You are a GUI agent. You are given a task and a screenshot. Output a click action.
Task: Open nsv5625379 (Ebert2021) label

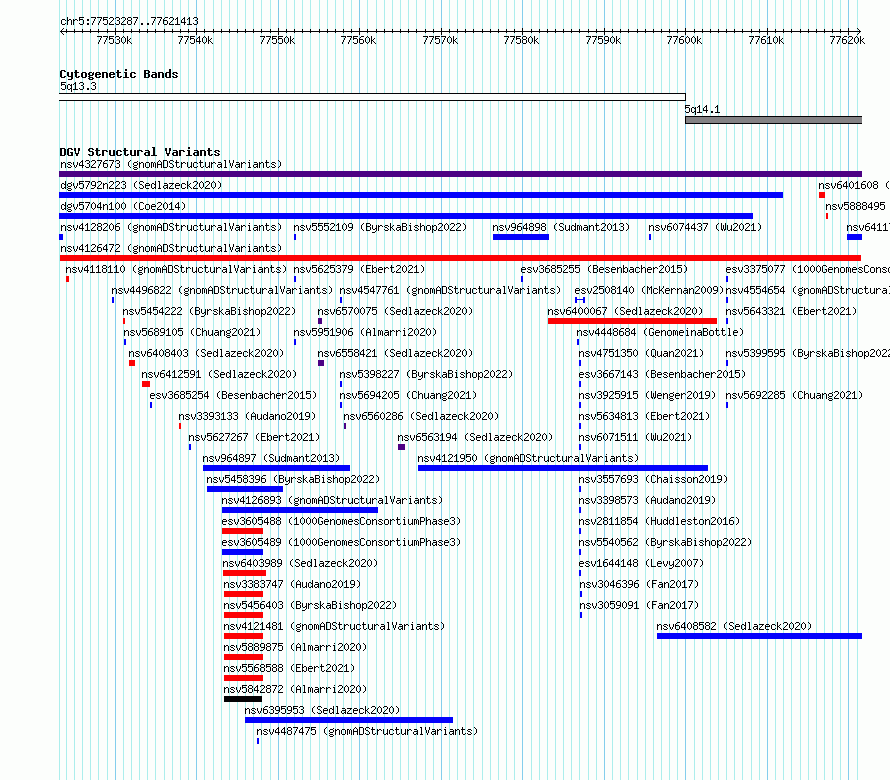(x=359, y=269)
